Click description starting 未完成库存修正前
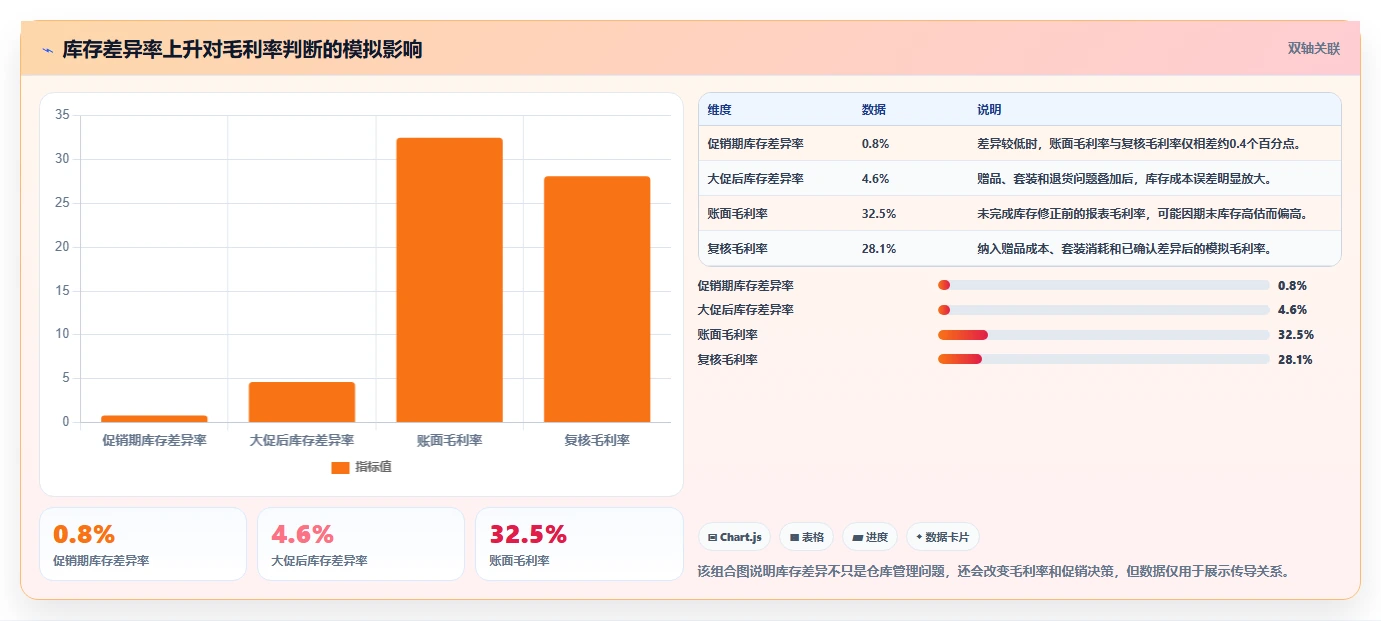Image resolution: width=1381 pixels, height=621 pixels. pyautogui.click(x=1143, y=214)
